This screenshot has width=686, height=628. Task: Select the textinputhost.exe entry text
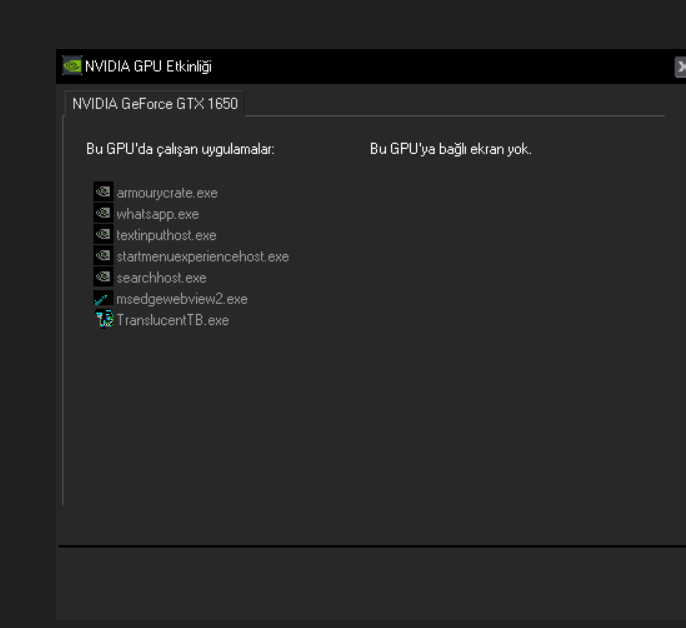coord(166,235)
